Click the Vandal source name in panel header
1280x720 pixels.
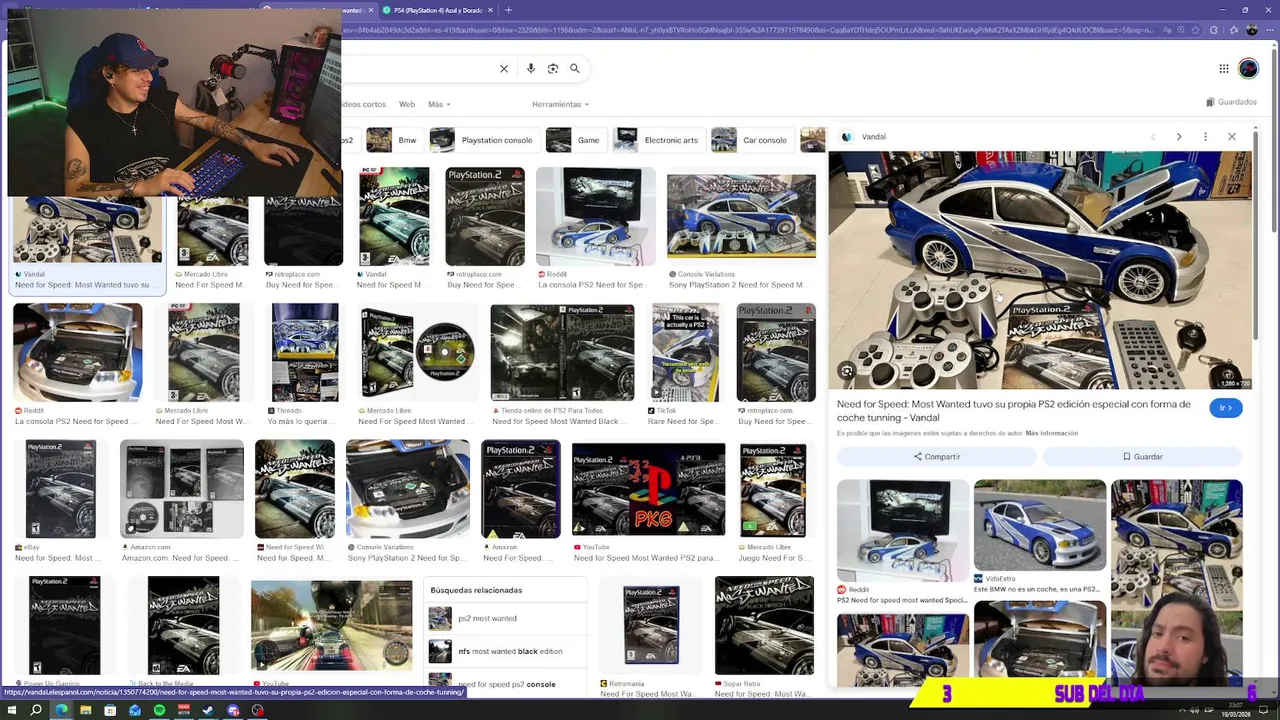873,137
